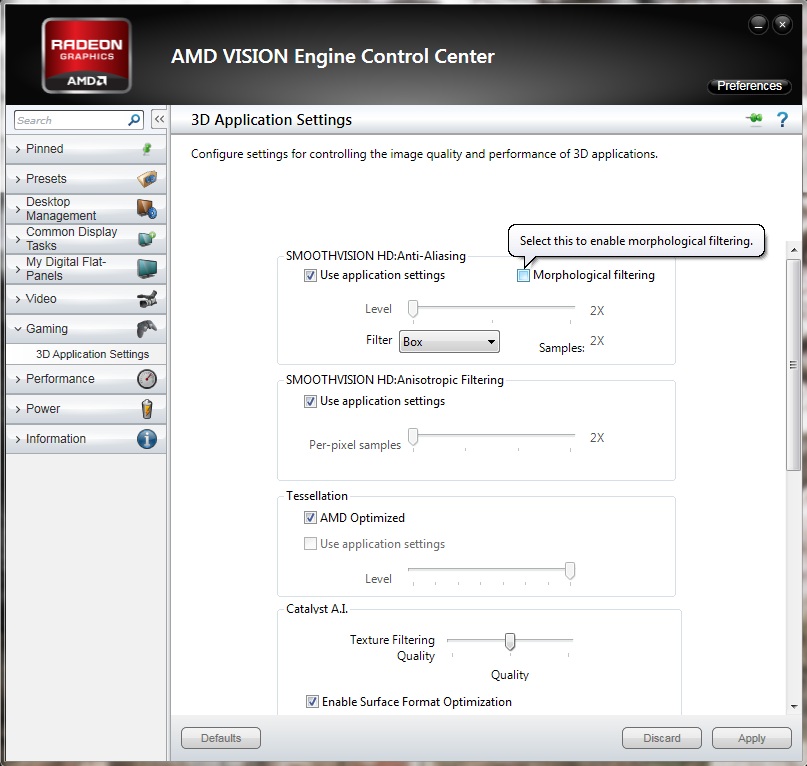Click the Presets camera icon

pos(147,179)
